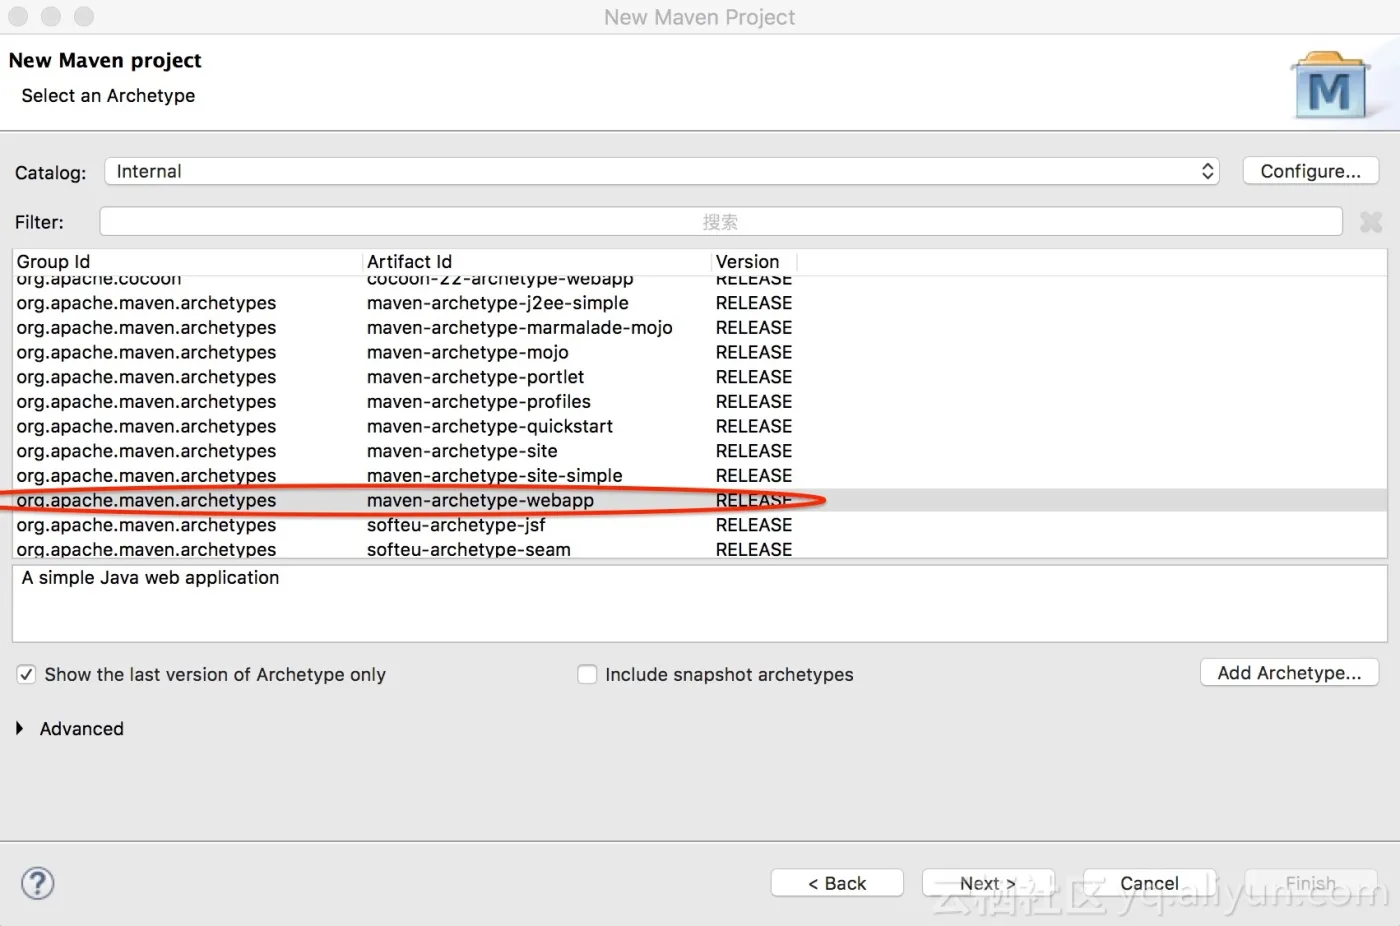Select the softeu-archetype-seam row
Screen dimensions: 1400x926
700,549
